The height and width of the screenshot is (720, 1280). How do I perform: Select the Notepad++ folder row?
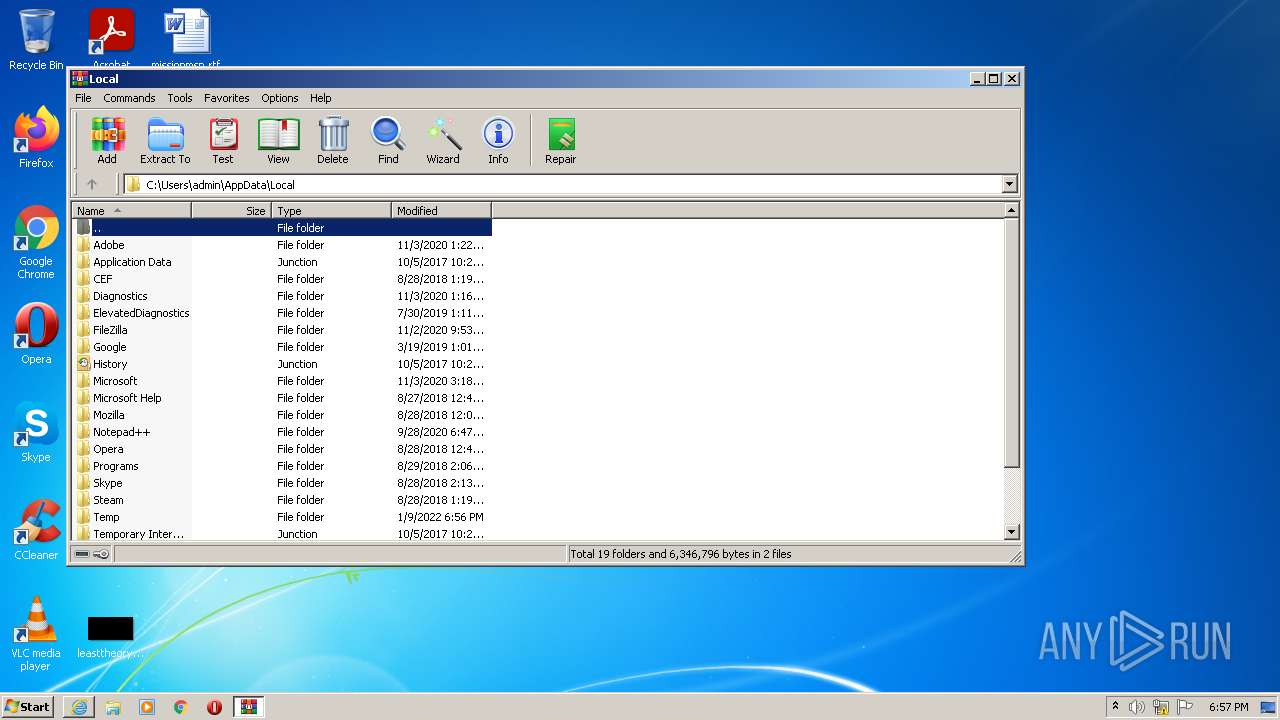pyautogui.click(x=282, y=432)
